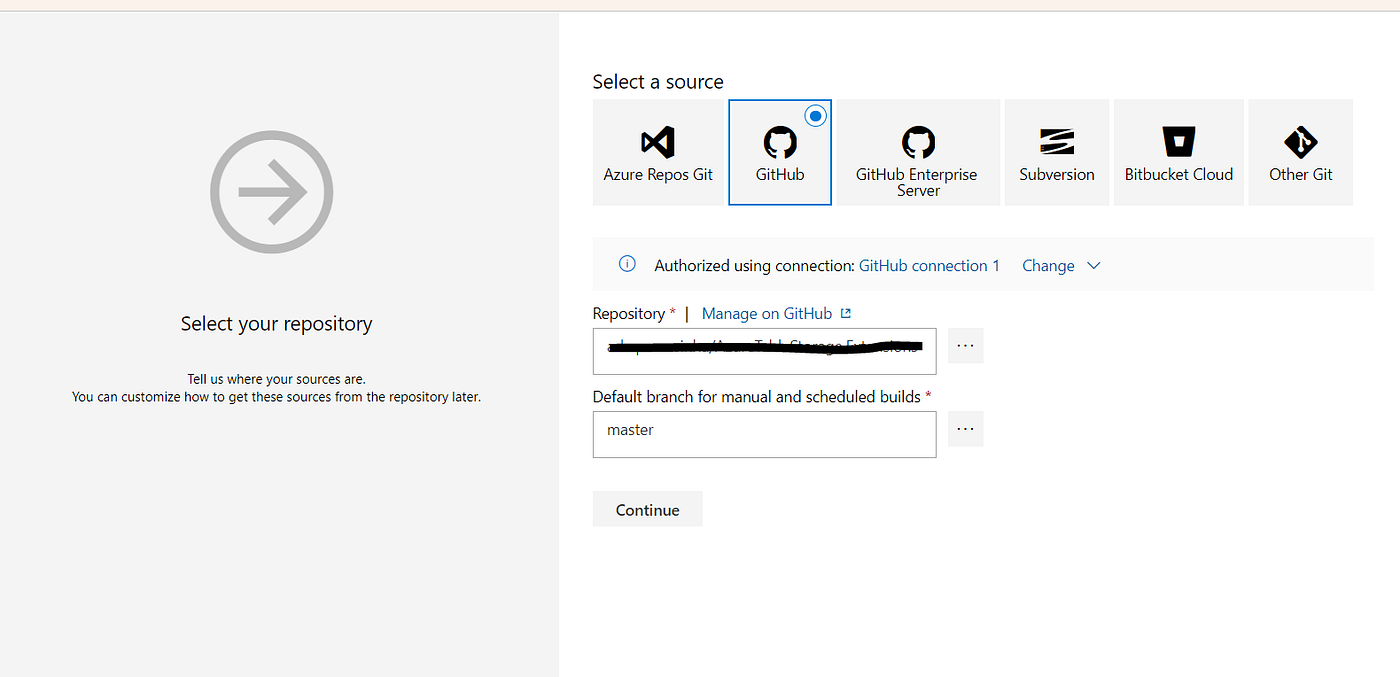Switch source selection to Subversion
This screenshot has width=1400, height=677.
click(1056, 152)
